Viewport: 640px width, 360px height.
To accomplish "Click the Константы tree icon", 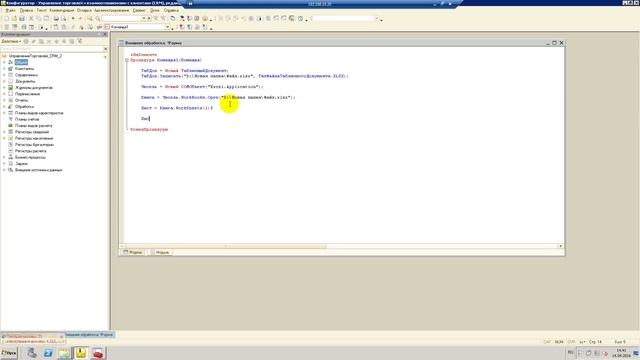I will tap(11, 69).
